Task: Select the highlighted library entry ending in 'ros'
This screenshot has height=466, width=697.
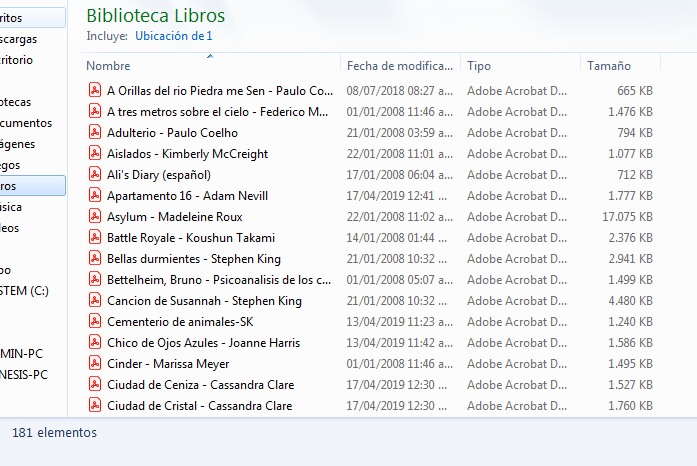Action: (32, 186)
